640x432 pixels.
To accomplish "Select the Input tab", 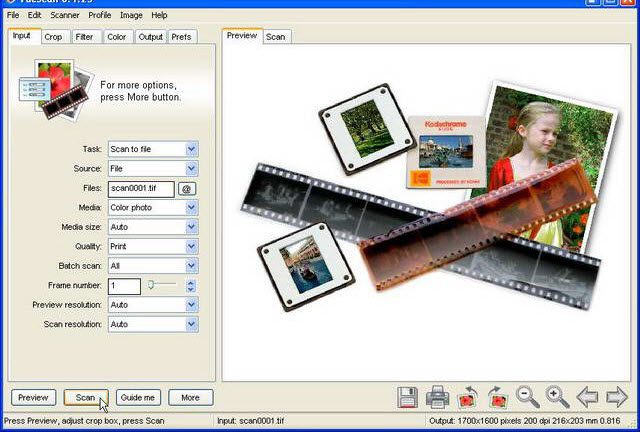I will tap(22, 36).
